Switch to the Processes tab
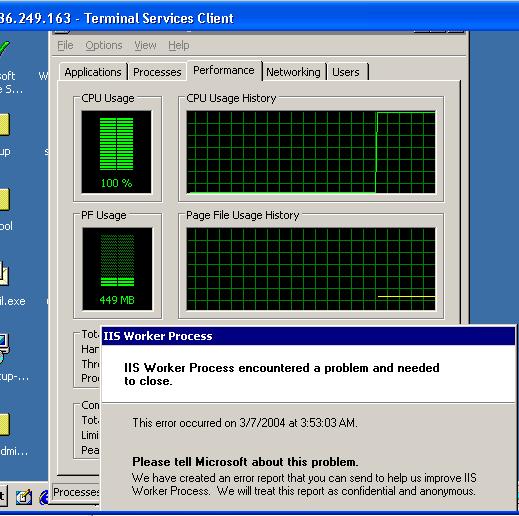 click(x=157, y=72)
